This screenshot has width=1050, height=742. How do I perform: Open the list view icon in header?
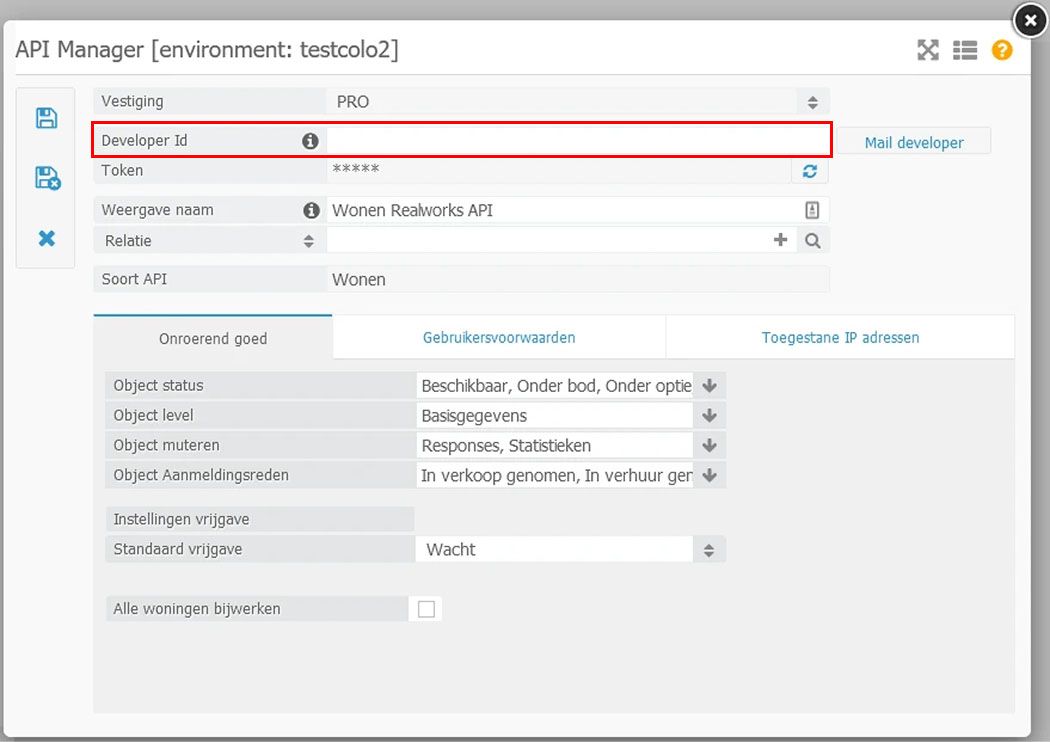coord(965,50)
